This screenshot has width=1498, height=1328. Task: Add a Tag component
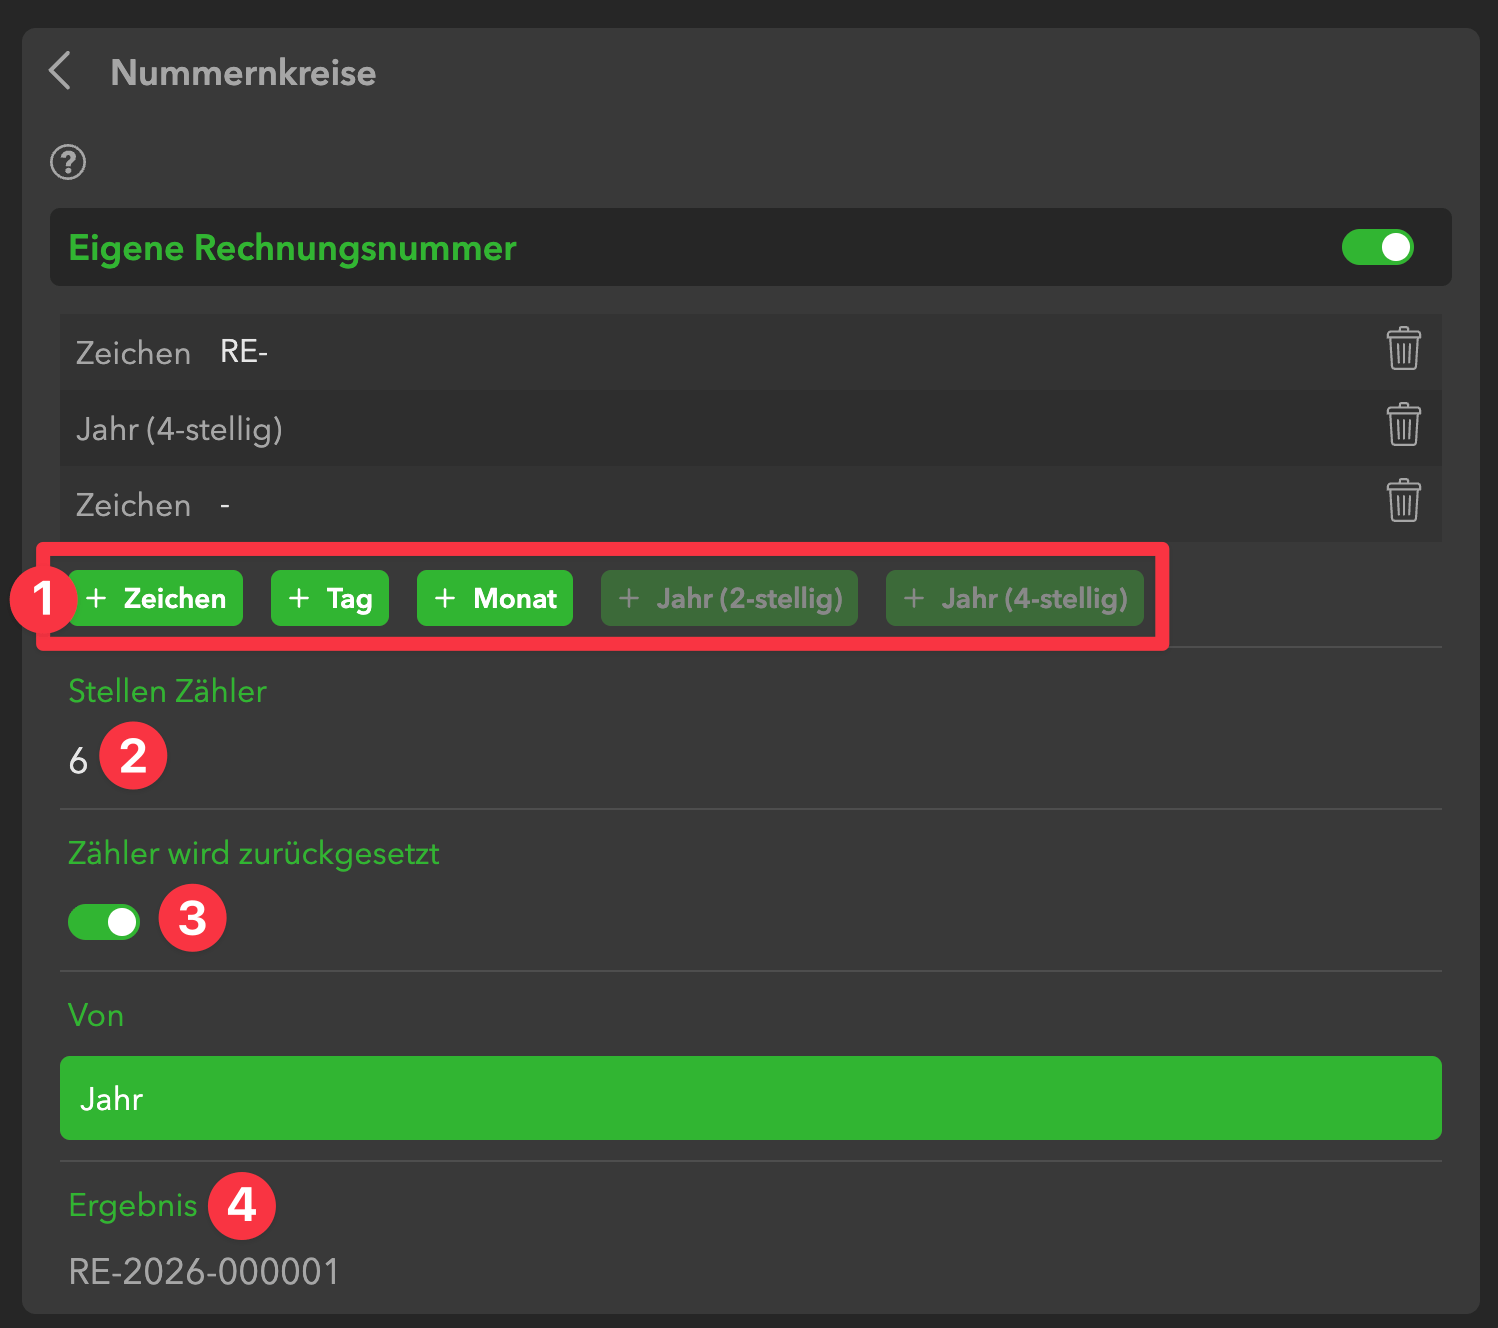330,598
